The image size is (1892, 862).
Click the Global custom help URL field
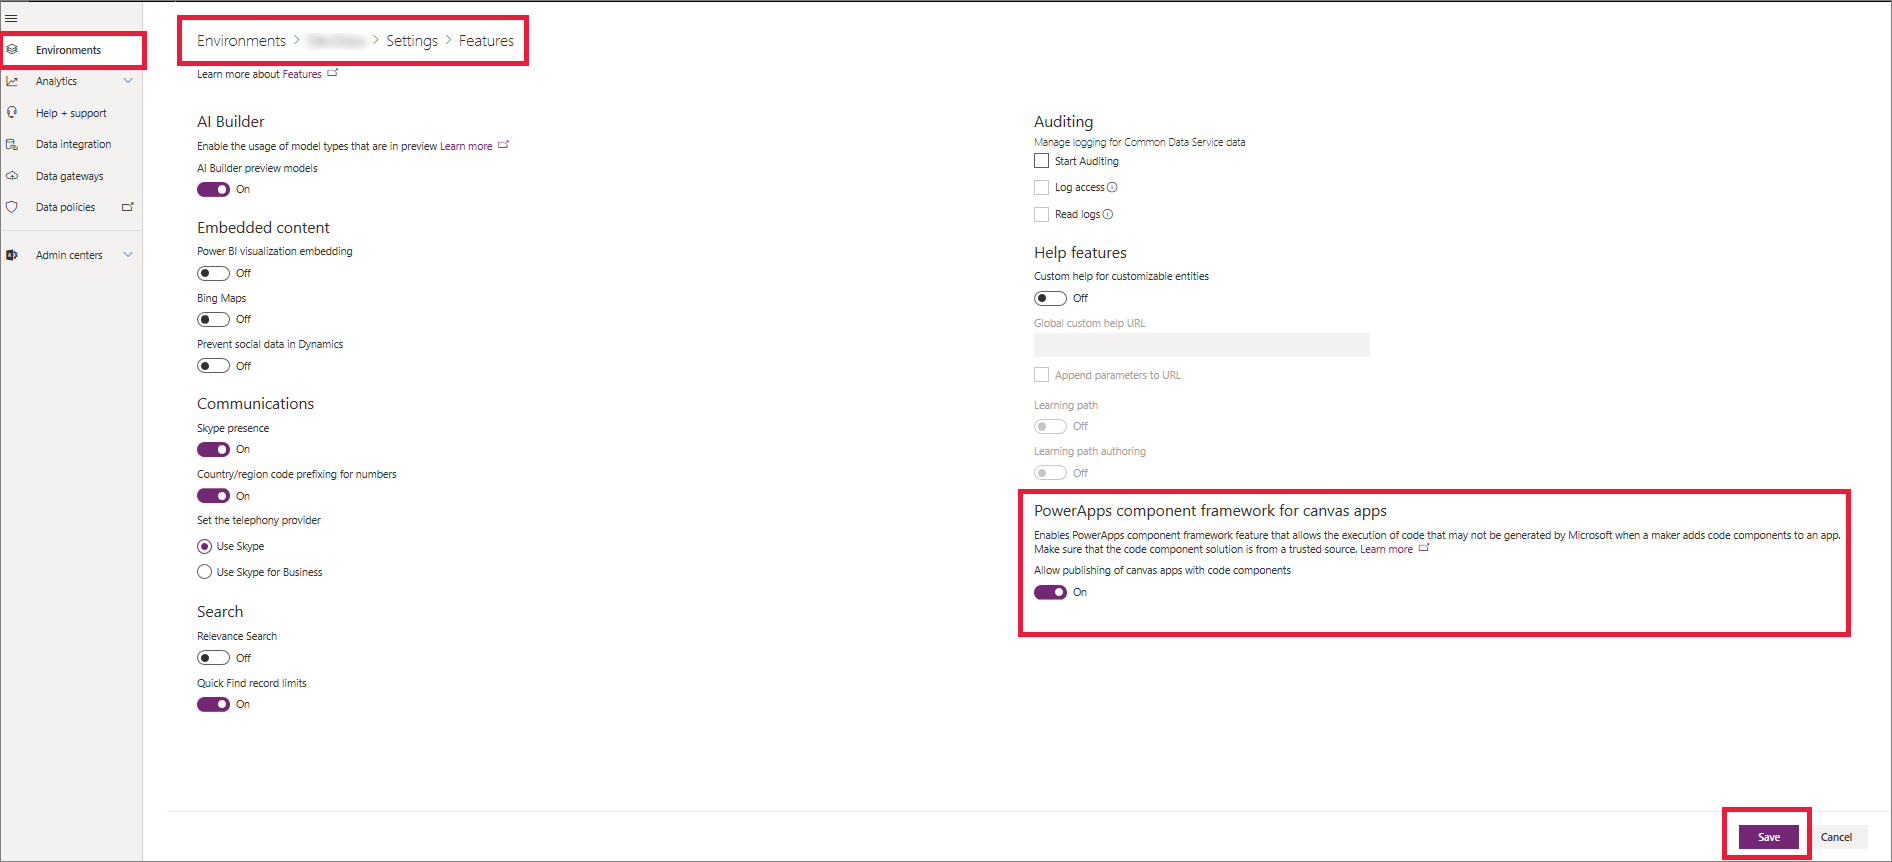point(1201,345)
